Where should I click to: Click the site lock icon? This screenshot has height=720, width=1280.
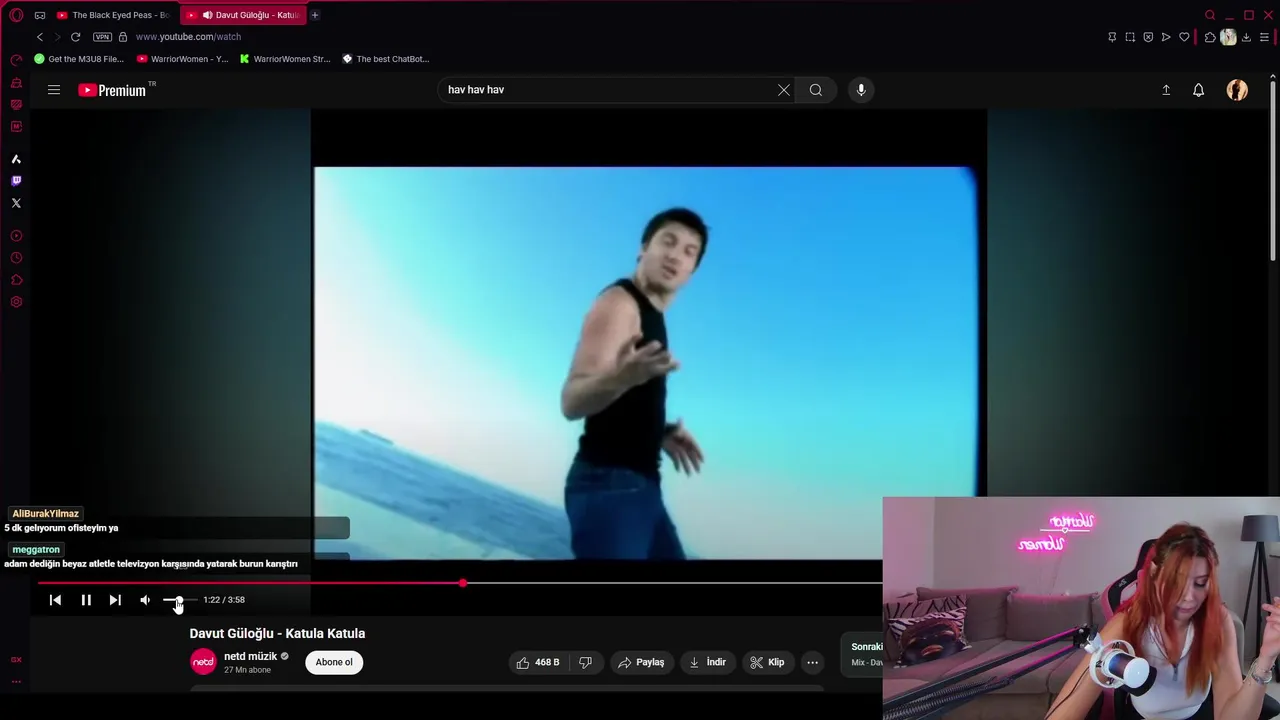click(123, 37)
